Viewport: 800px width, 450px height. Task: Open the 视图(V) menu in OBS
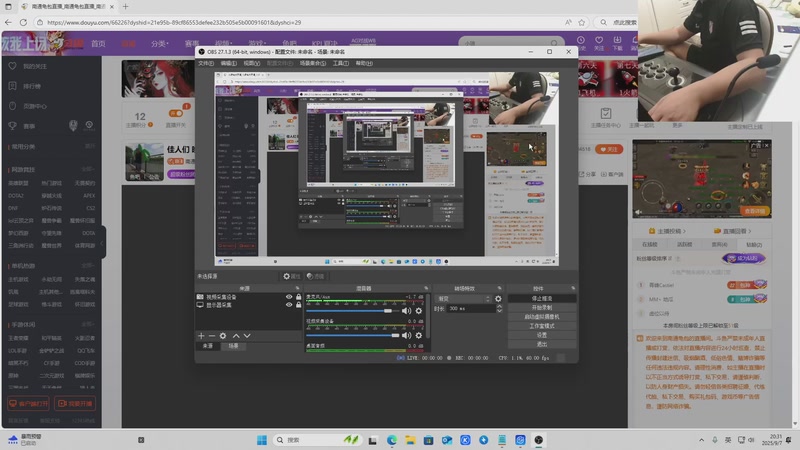(x=252, y=63)
